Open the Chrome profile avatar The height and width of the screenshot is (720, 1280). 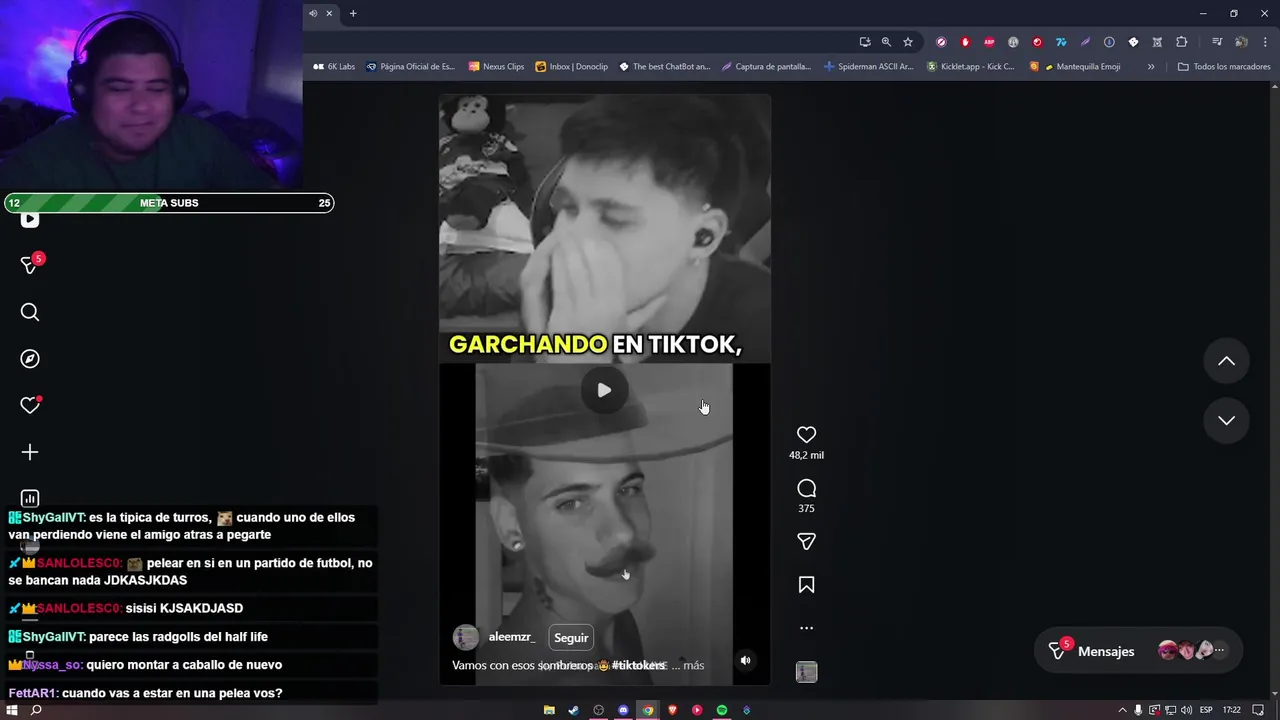[x=1241, y=42]
